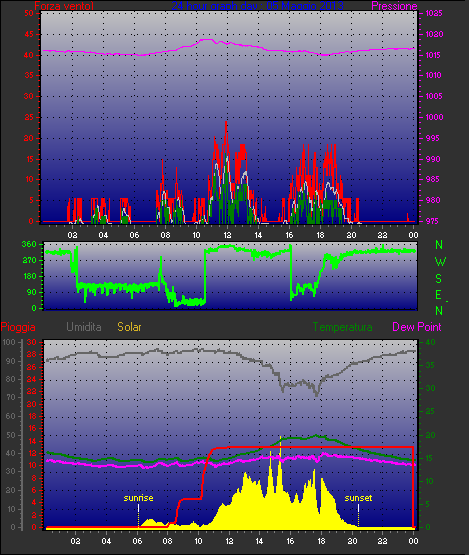This screenshot has width=469, height=555.
Task: Click the gray '60' humidity axis value
Action: 11,416
